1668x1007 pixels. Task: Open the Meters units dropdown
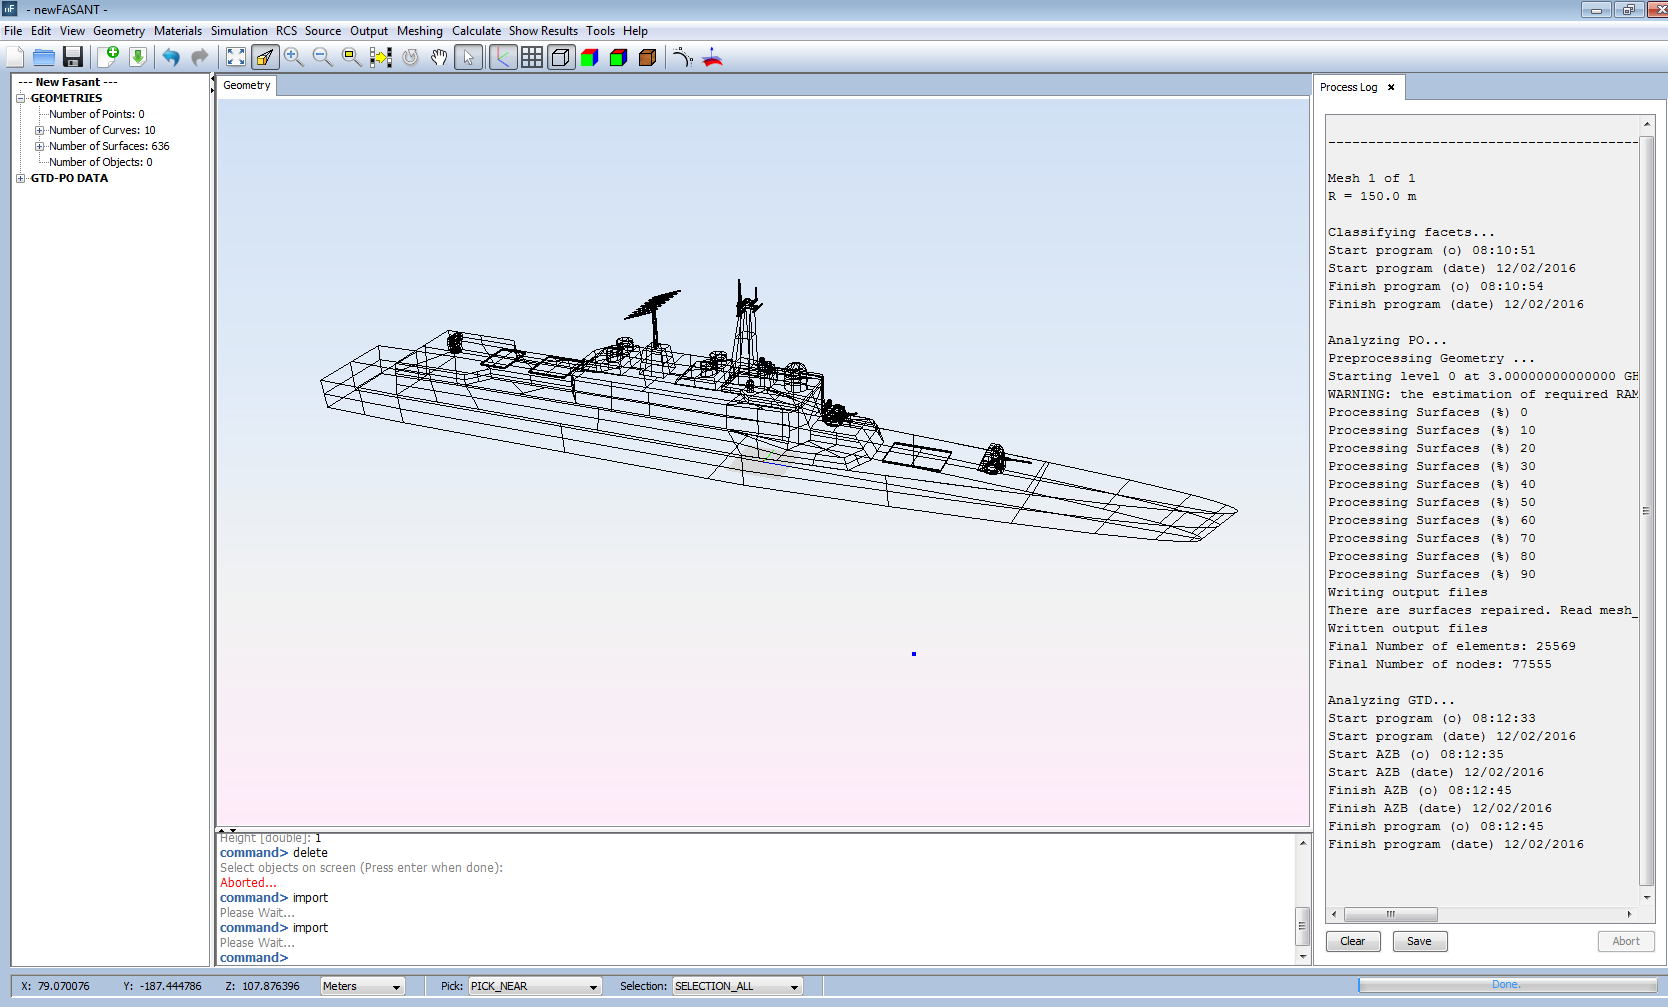click(362, 986)
